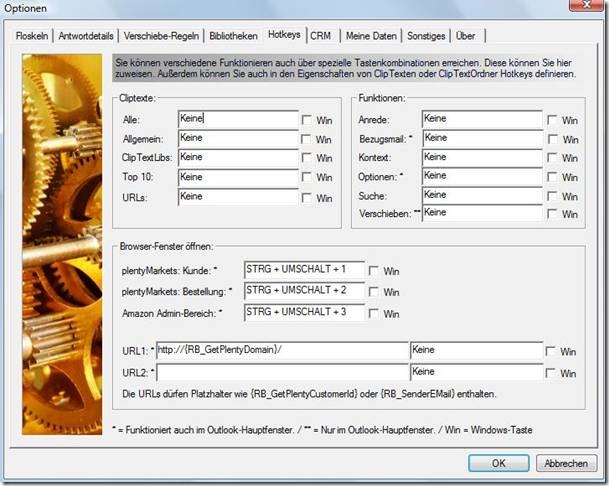Click the golden gears side image

pos(62,244)
